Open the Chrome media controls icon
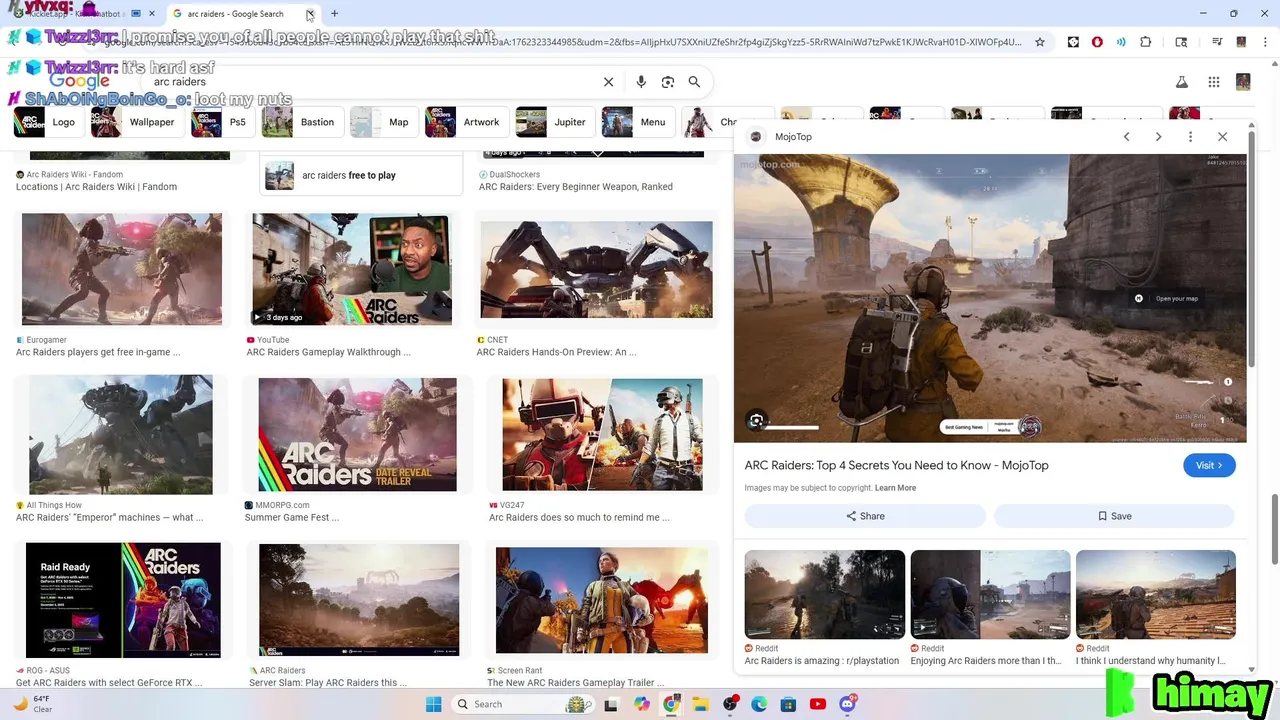 [1217, 42]
